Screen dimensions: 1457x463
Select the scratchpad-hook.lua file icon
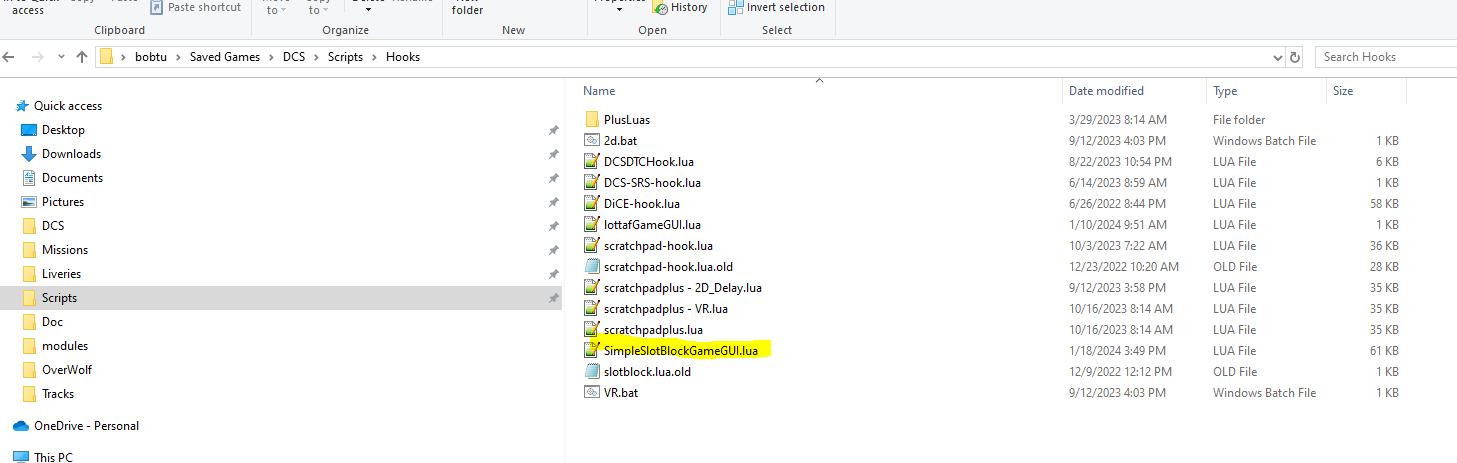pyautogui.click(x=592, y=246)
